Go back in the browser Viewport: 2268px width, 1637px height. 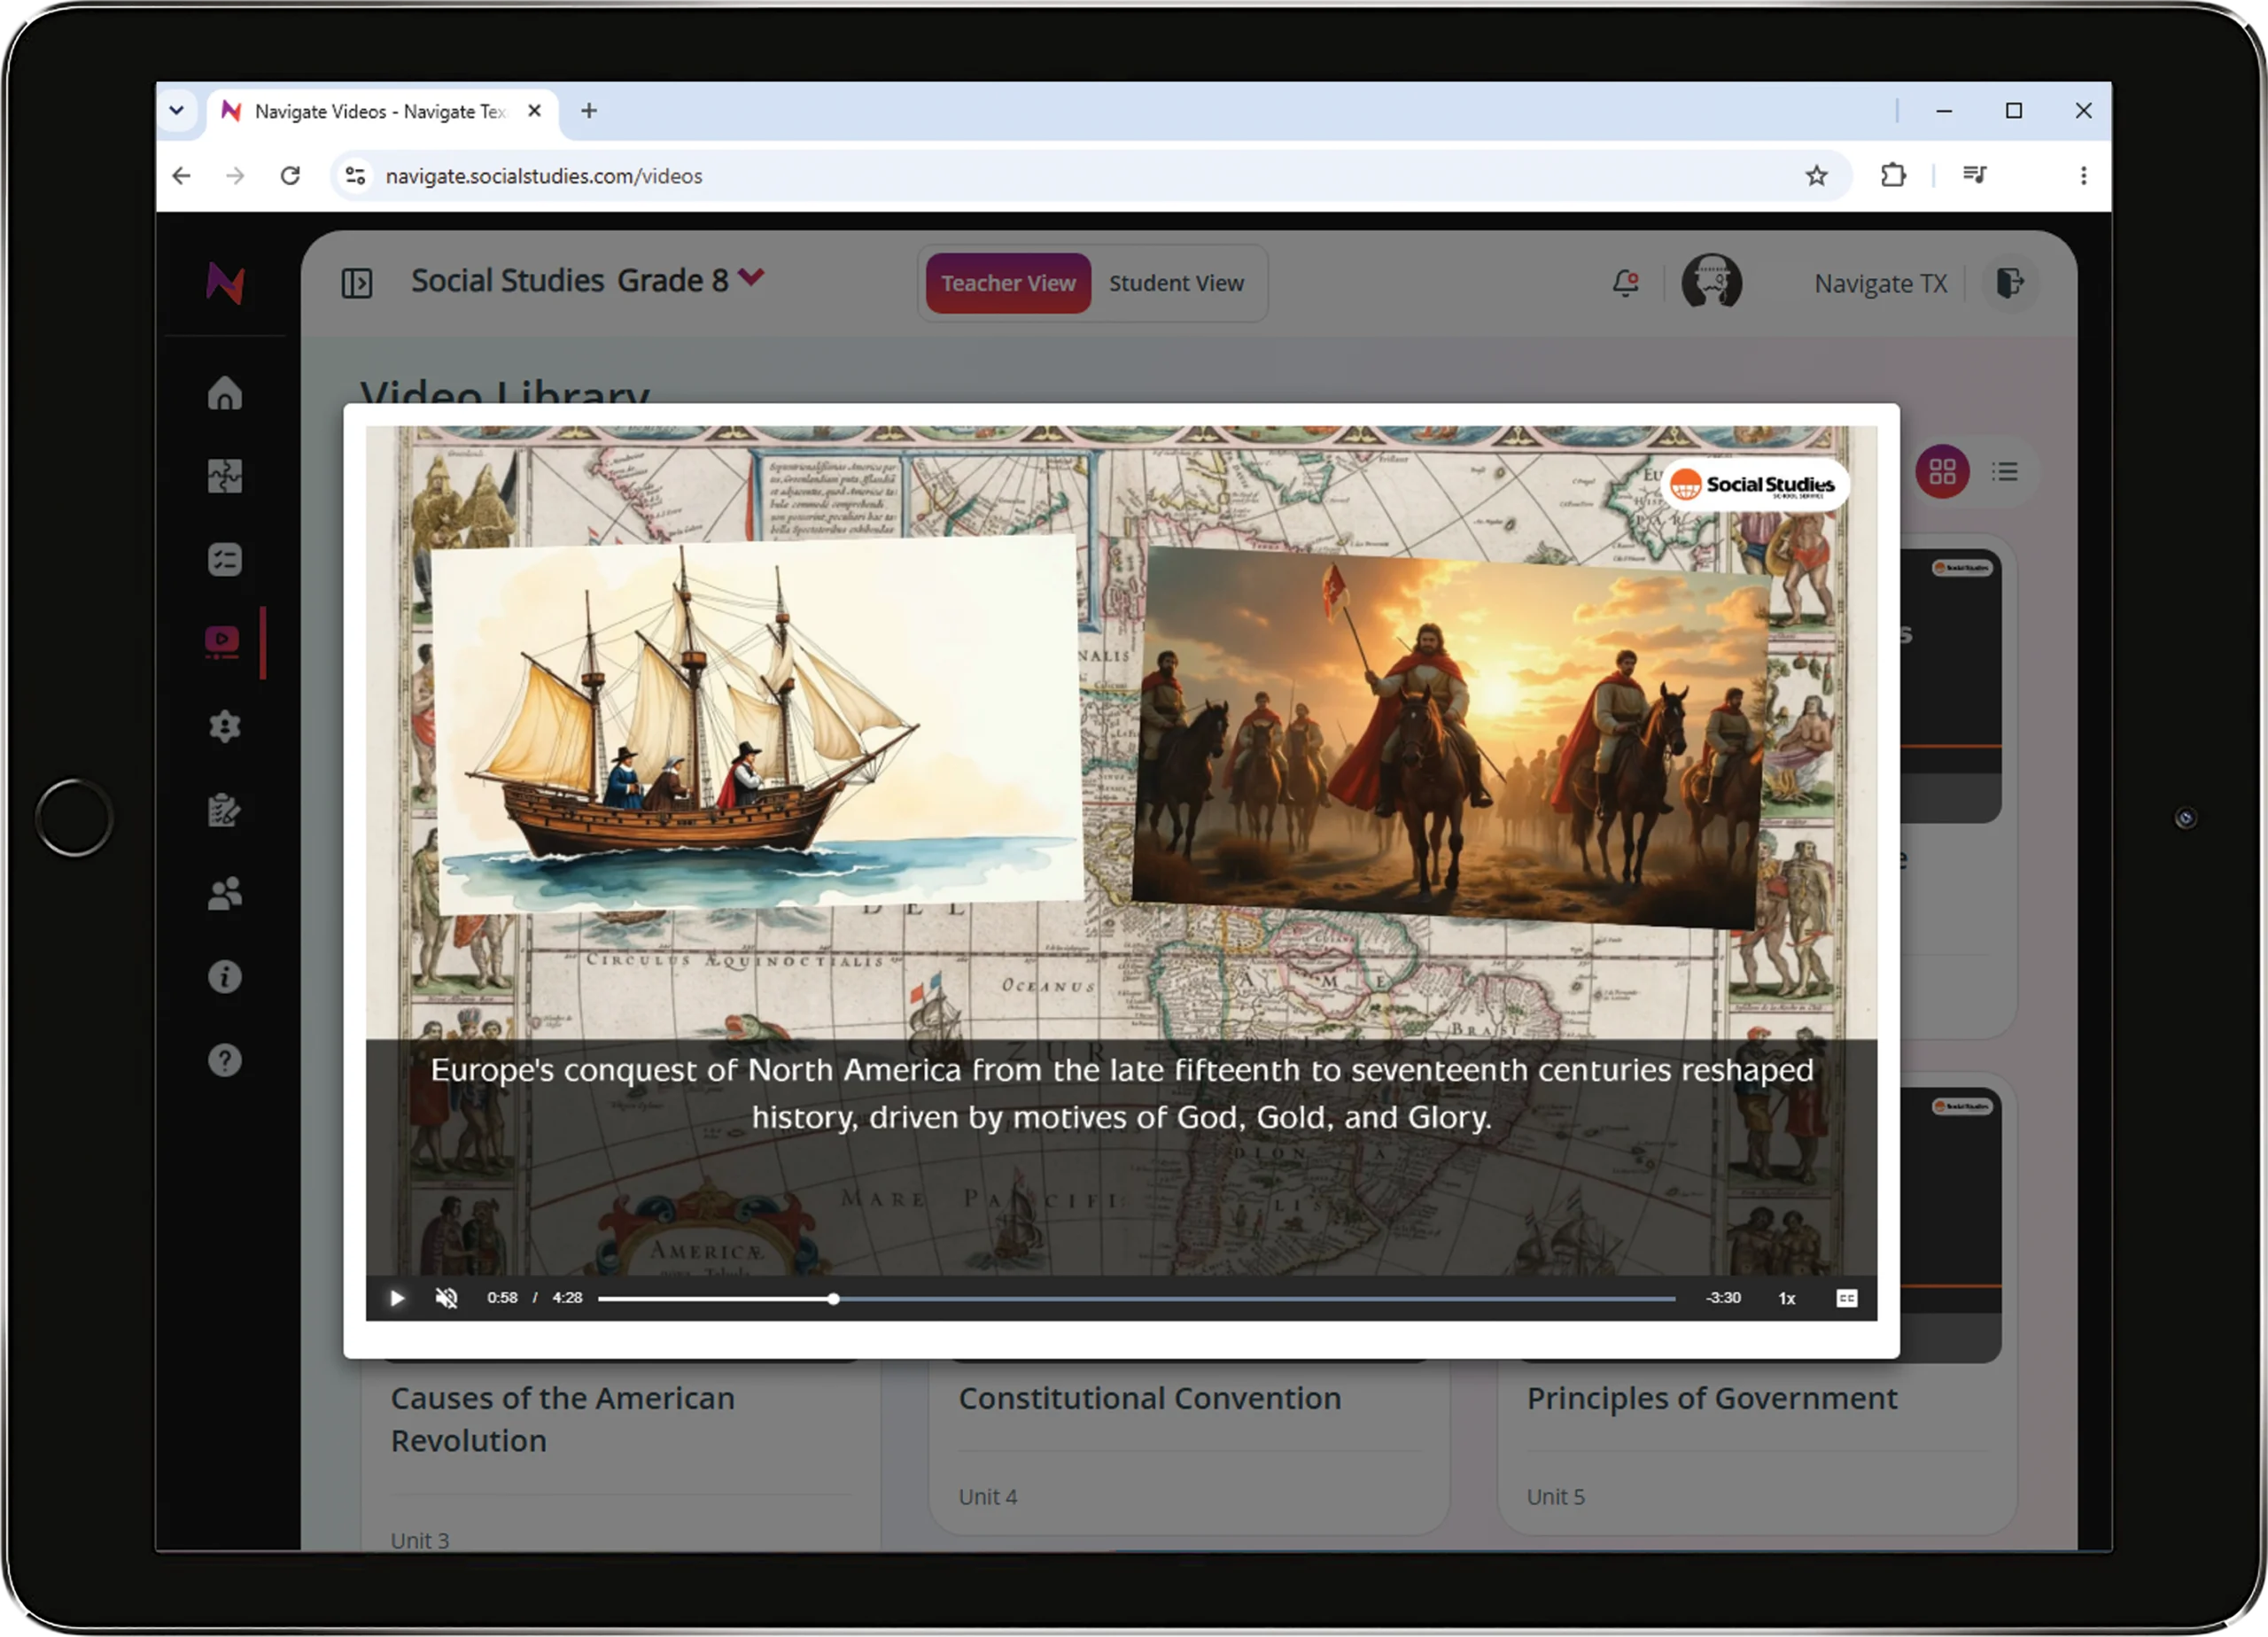pos(181,176)
